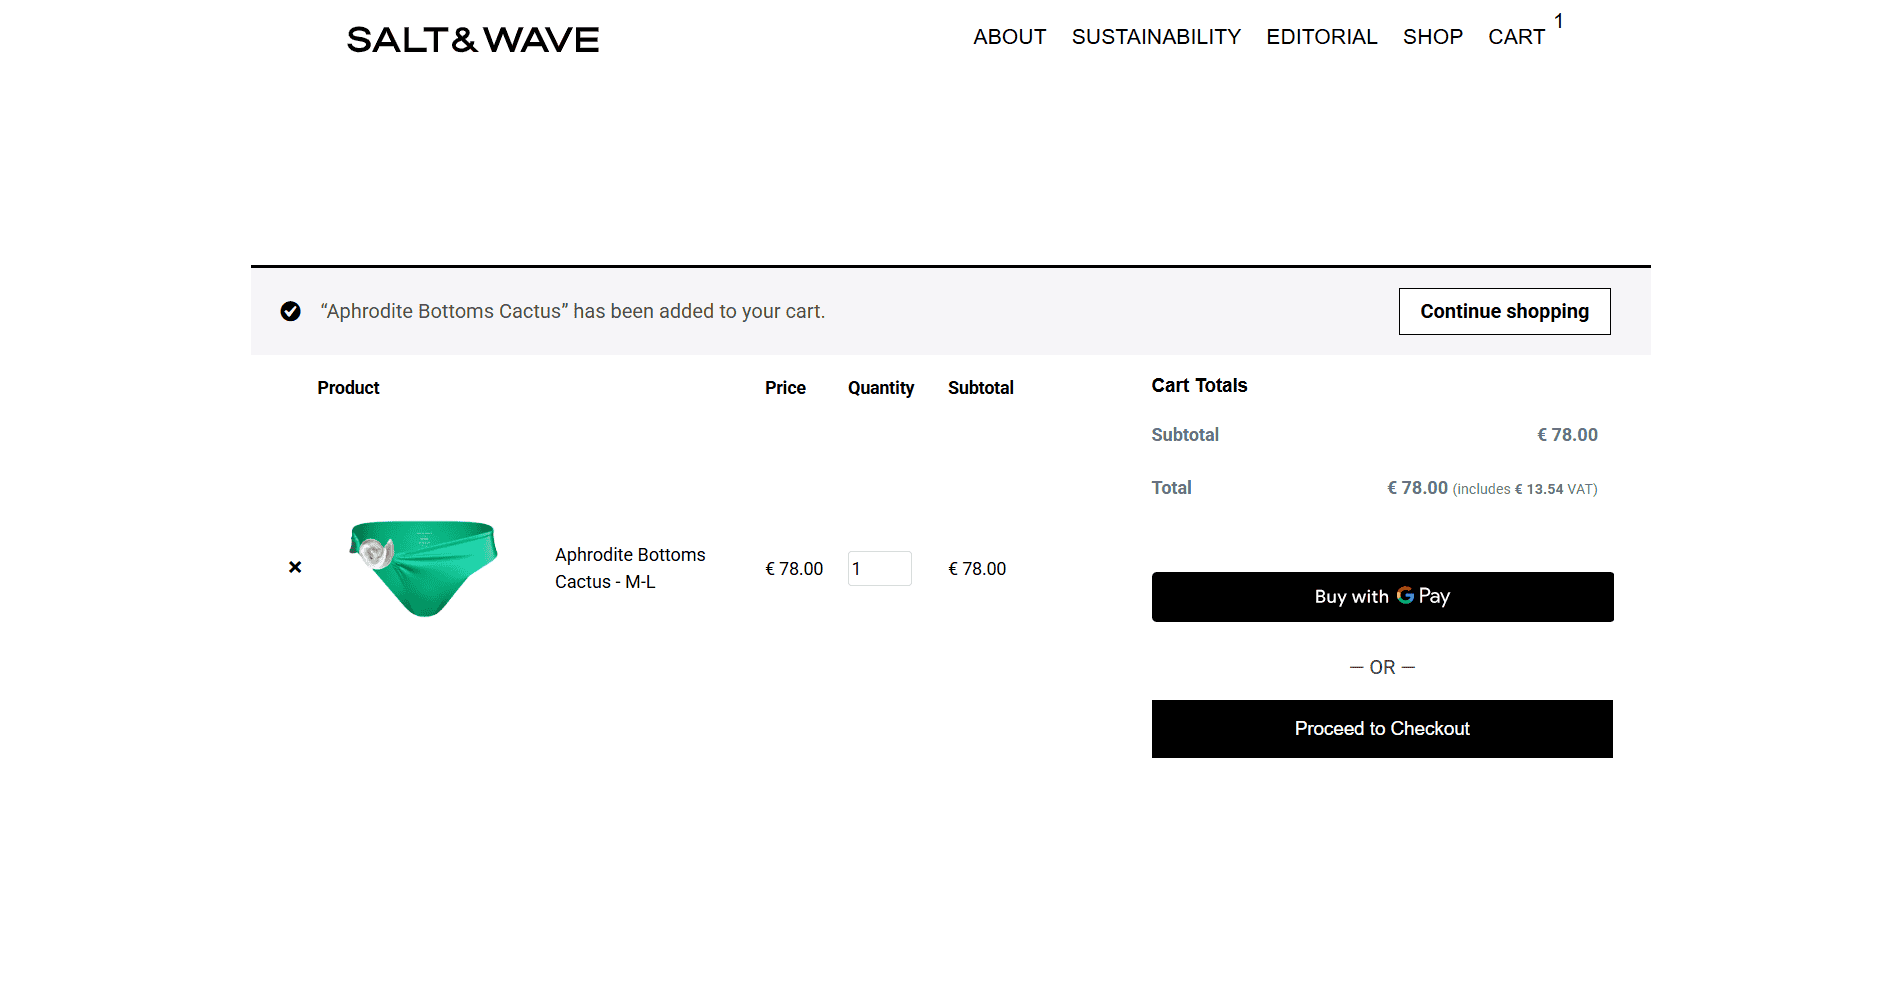Image resolution: width=1895 pixels, height=981 pixels.
Task: Go to the Sustainability page
Action: pos(1155,37)
